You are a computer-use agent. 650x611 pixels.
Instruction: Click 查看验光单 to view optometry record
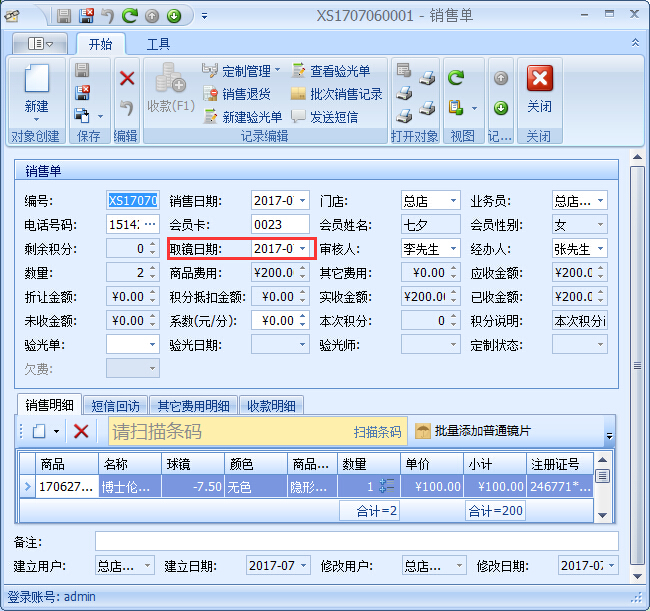331,71
